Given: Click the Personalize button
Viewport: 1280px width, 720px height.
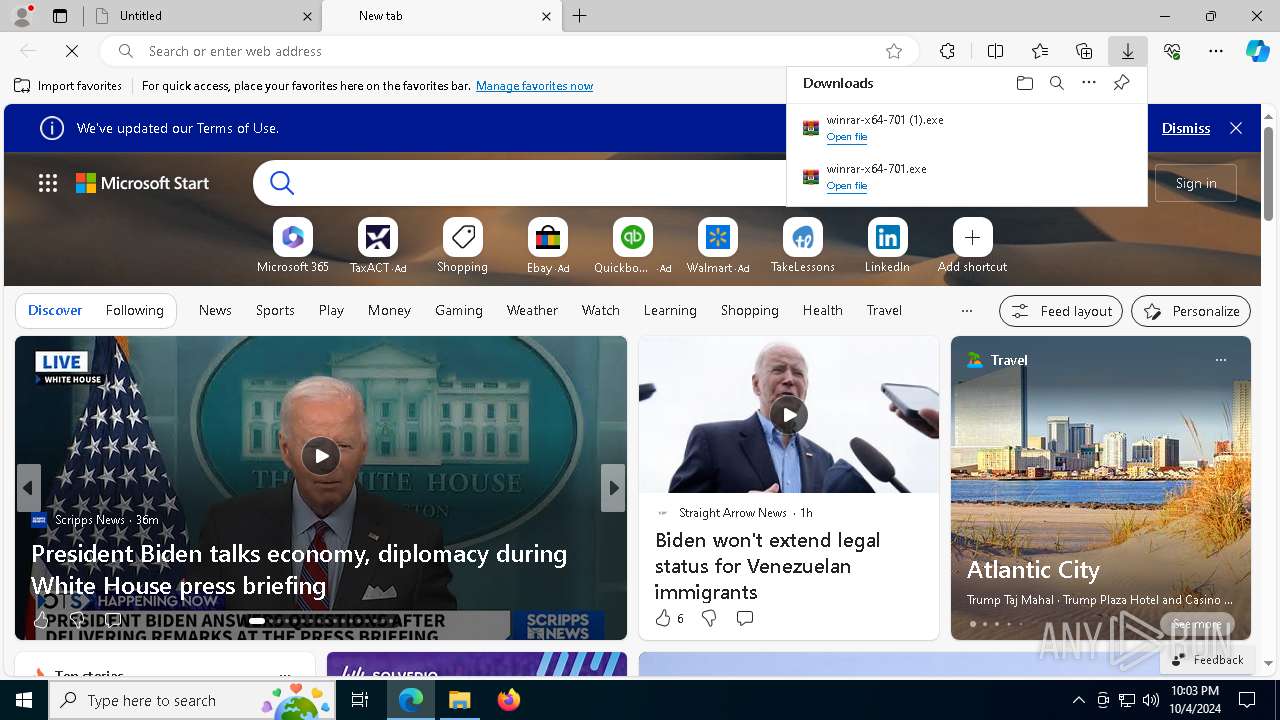Looking at the screenshot, I should (1191, 311).
